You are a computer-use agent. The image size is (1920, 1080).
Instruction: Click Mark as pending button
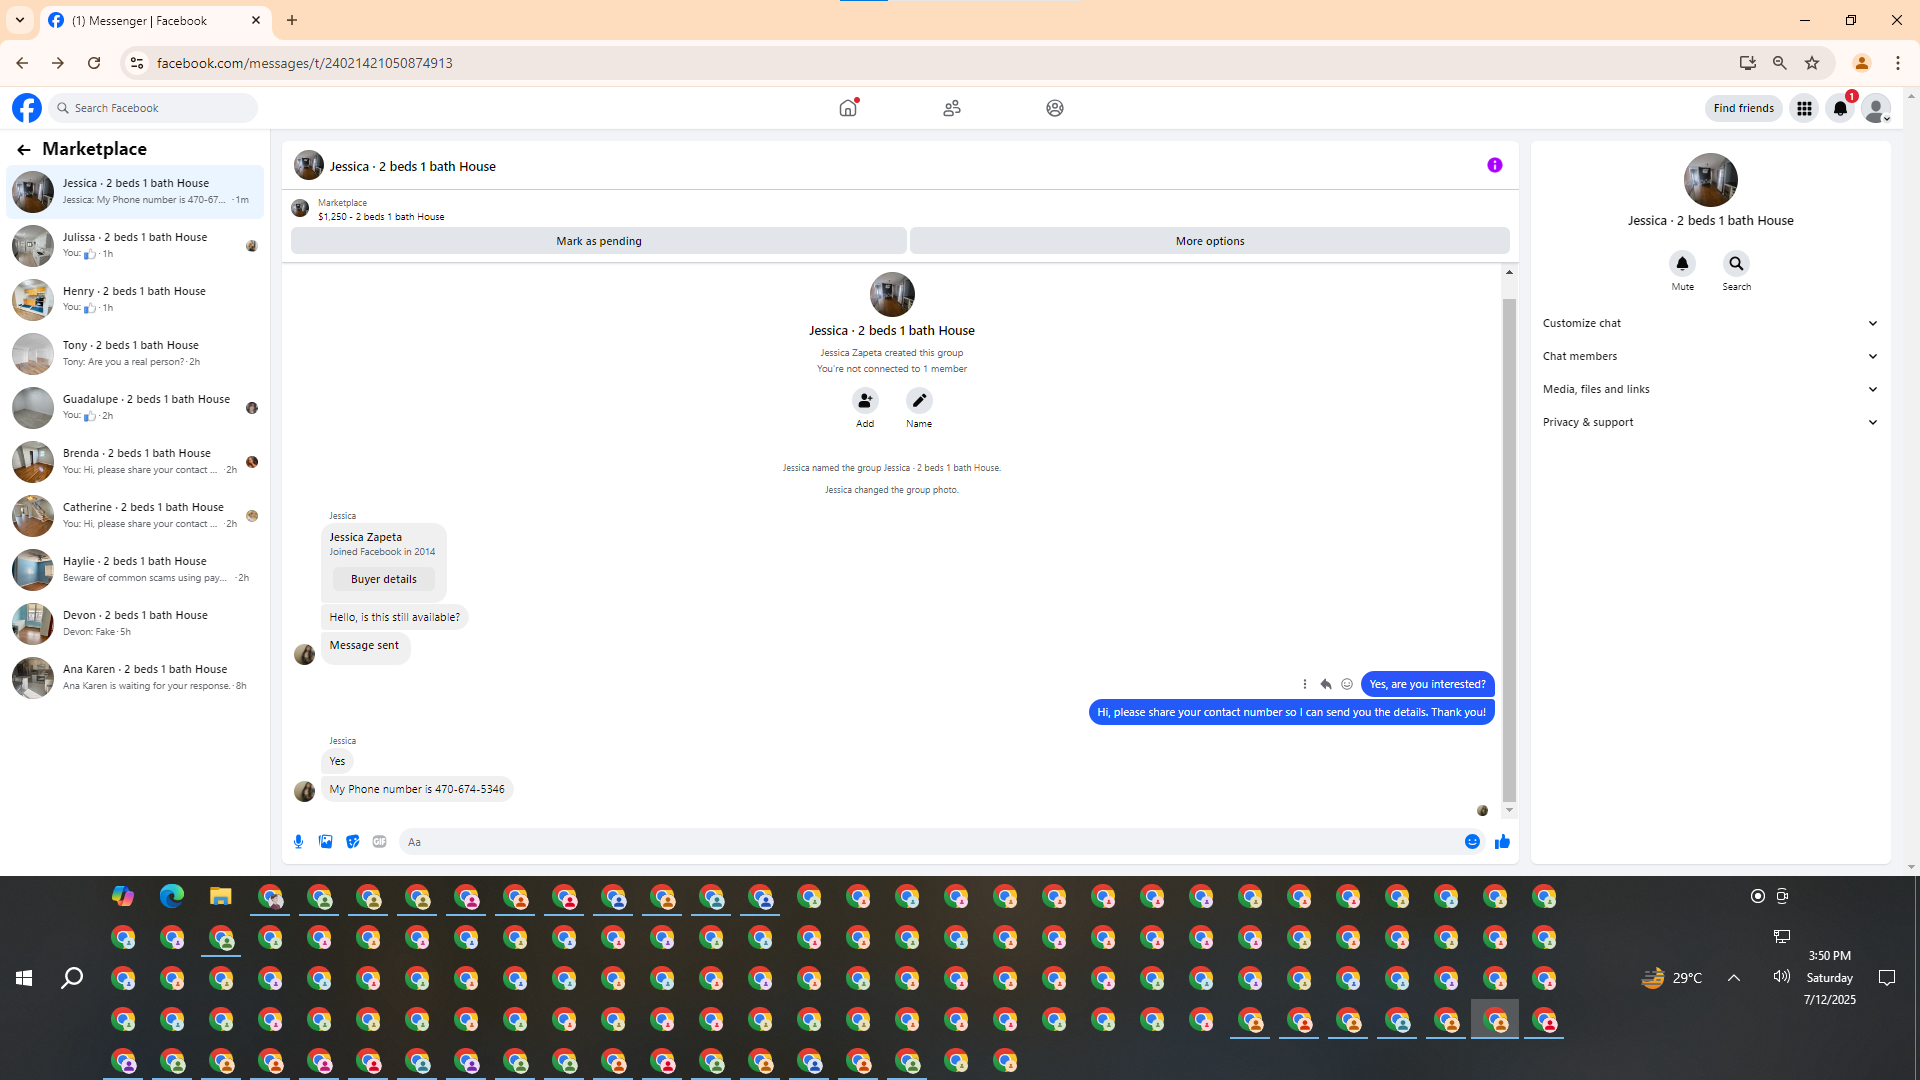[598, 241]
